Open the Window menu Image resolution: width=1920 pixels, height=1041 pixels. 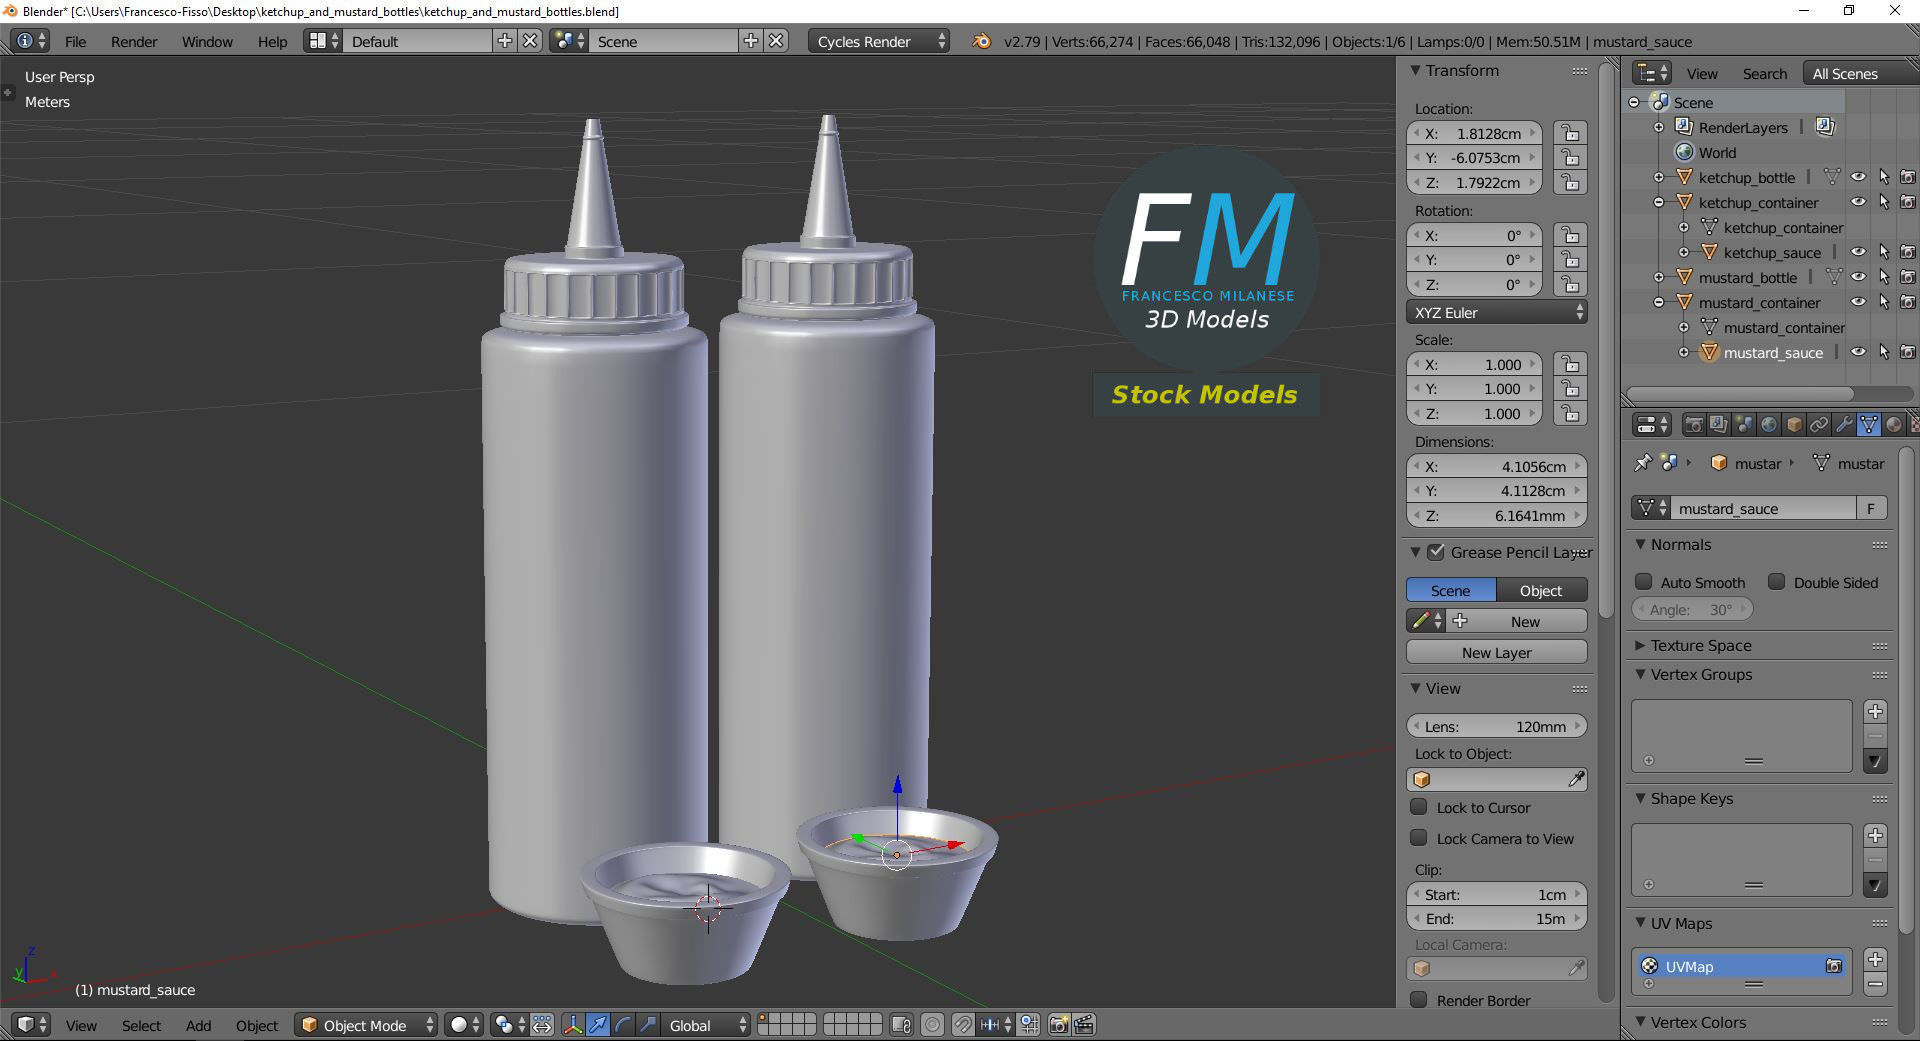[x=207, y=41]
